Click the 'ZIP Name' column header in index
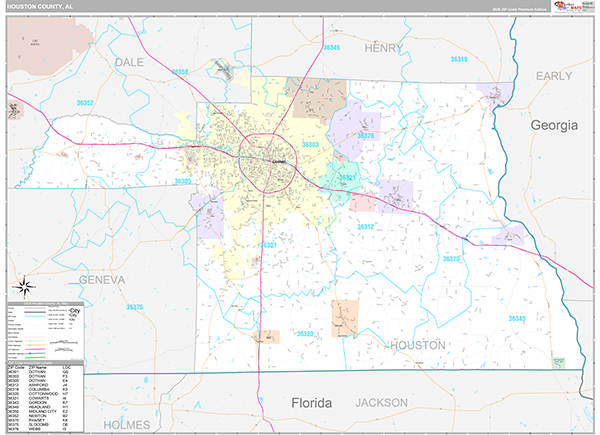The image size is (600, 435). [x=38, y=367]
